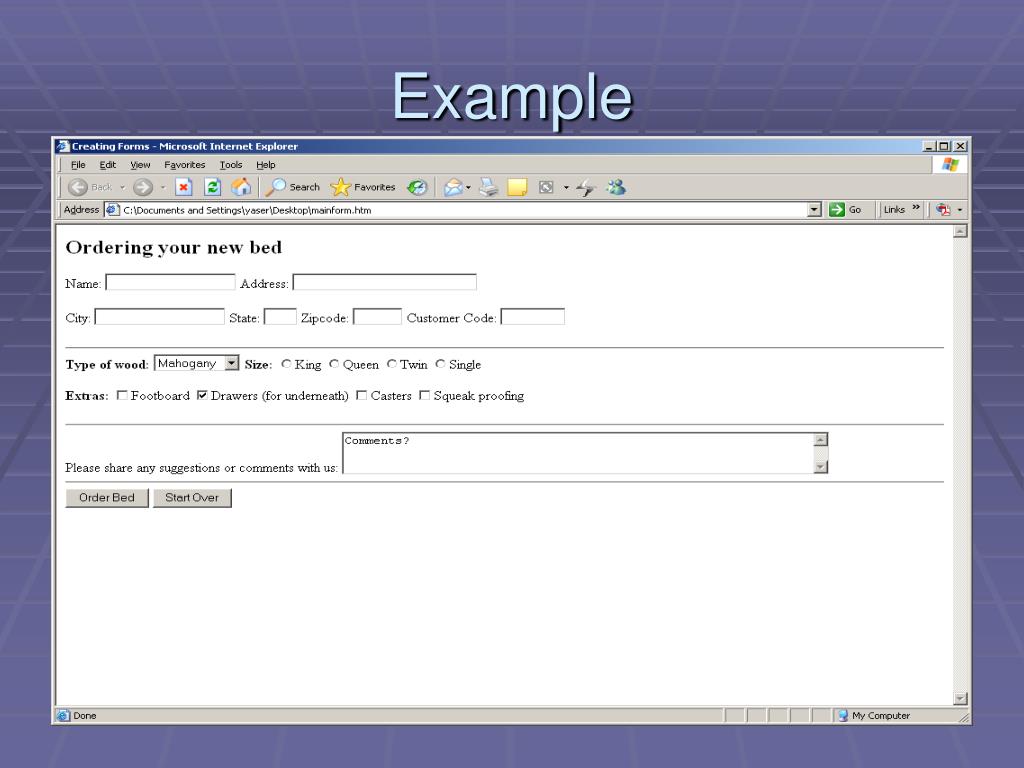Screen dimensions: 1024x768
Task: Click the My Computer zone icon
Action: pyautogui.click(x=842, y=716)
